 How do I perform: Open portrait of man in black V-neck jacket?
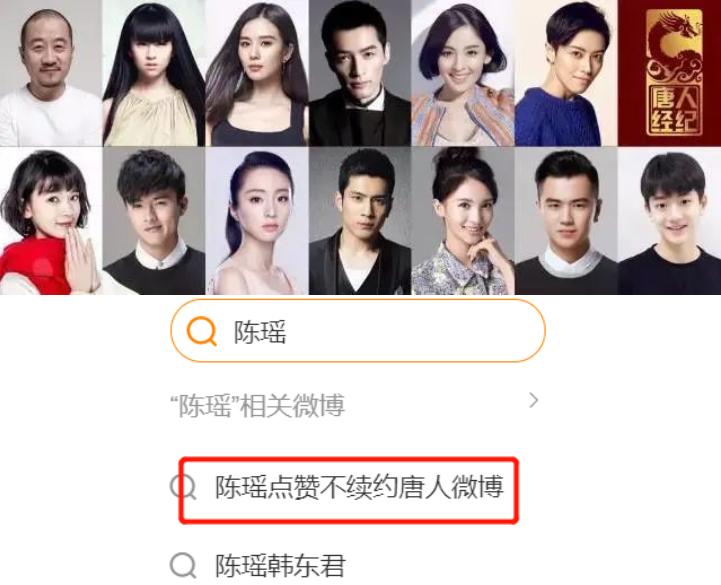pyautogui.click(x=360, y=221)
